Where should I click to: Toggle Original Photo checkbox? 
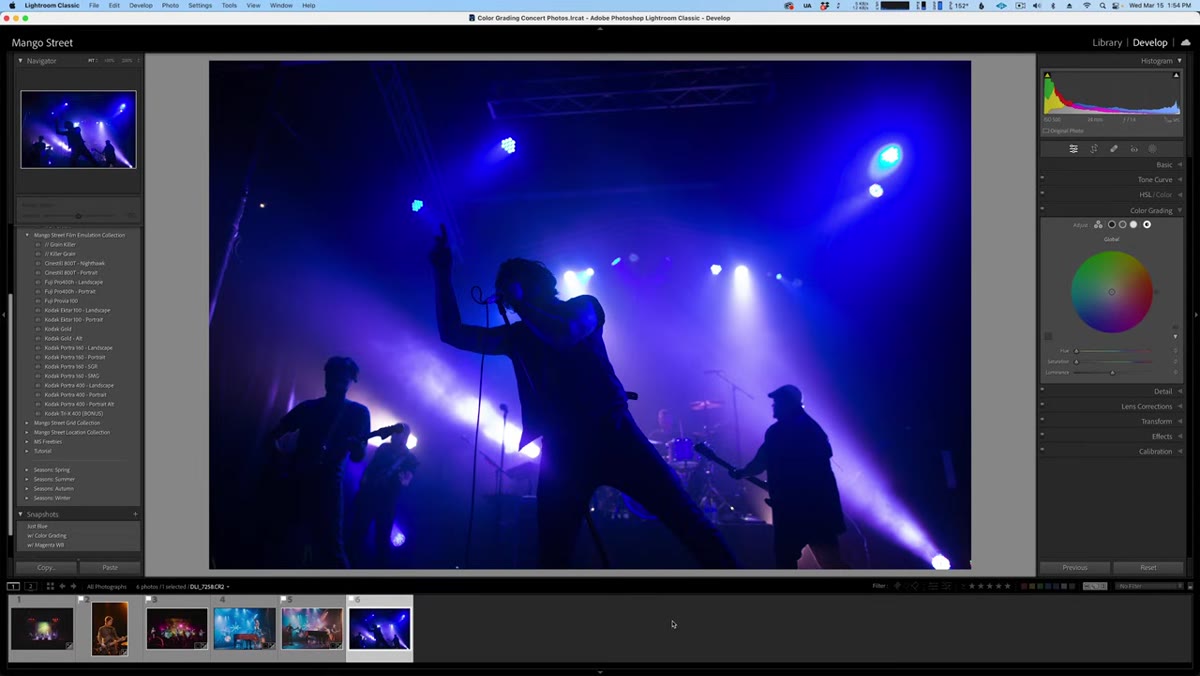tap(1046, 130)
